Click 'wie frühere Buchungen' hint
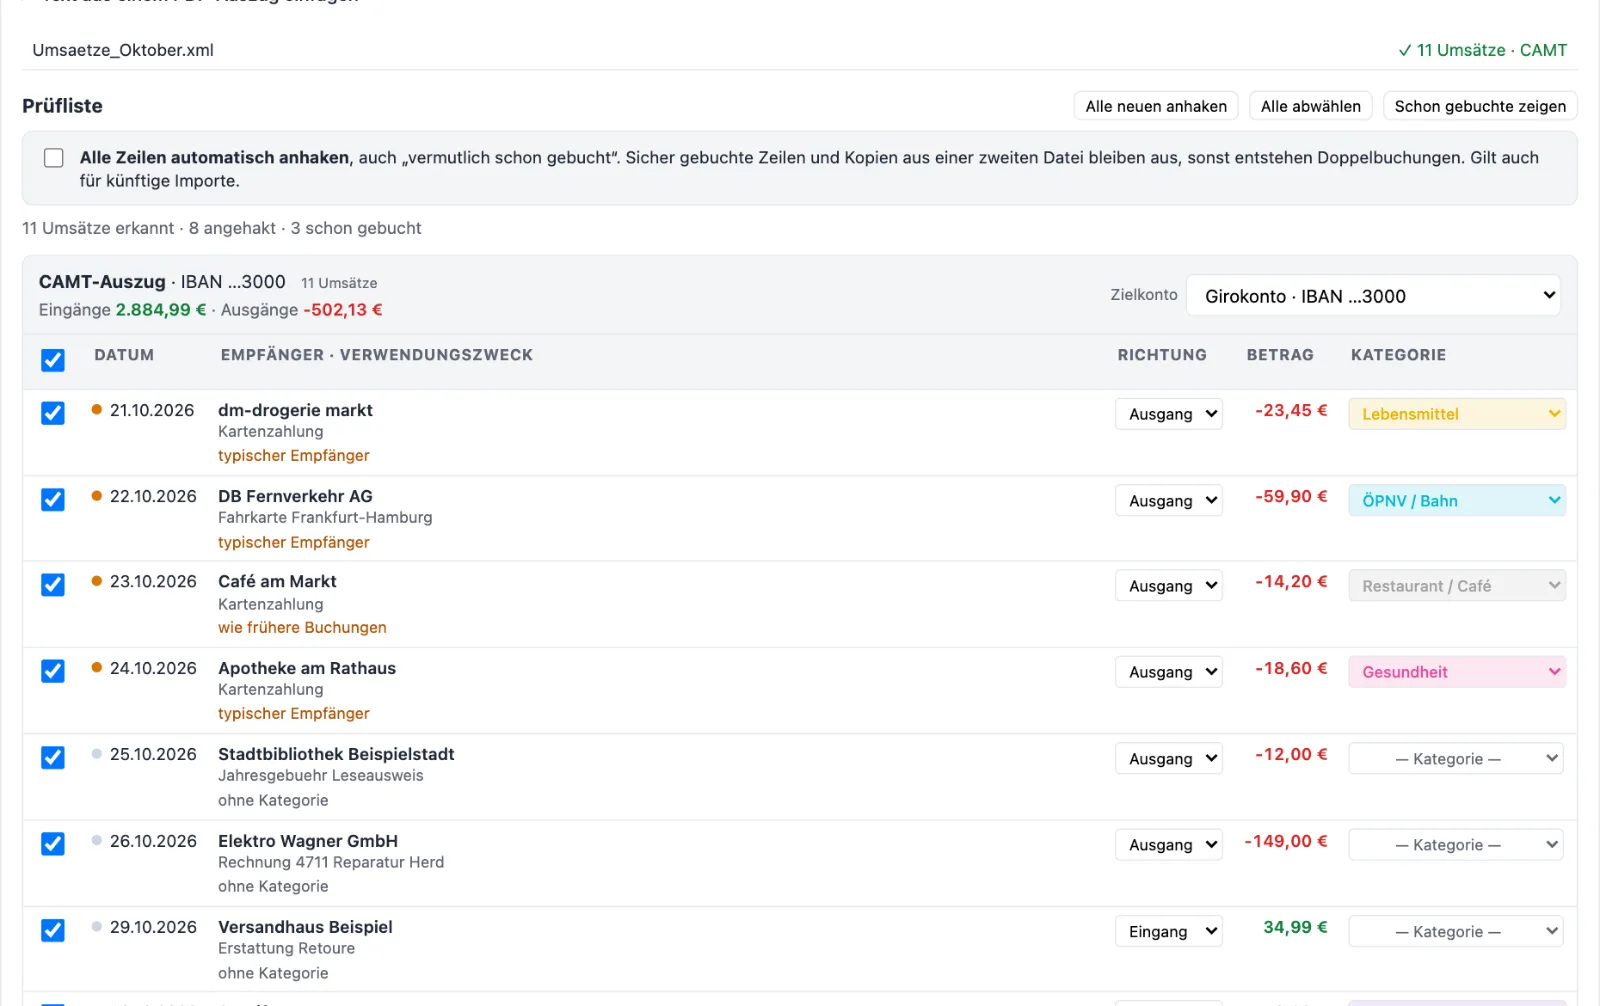The width and height of the screenshot is (1600, 1006). (302, 628)
